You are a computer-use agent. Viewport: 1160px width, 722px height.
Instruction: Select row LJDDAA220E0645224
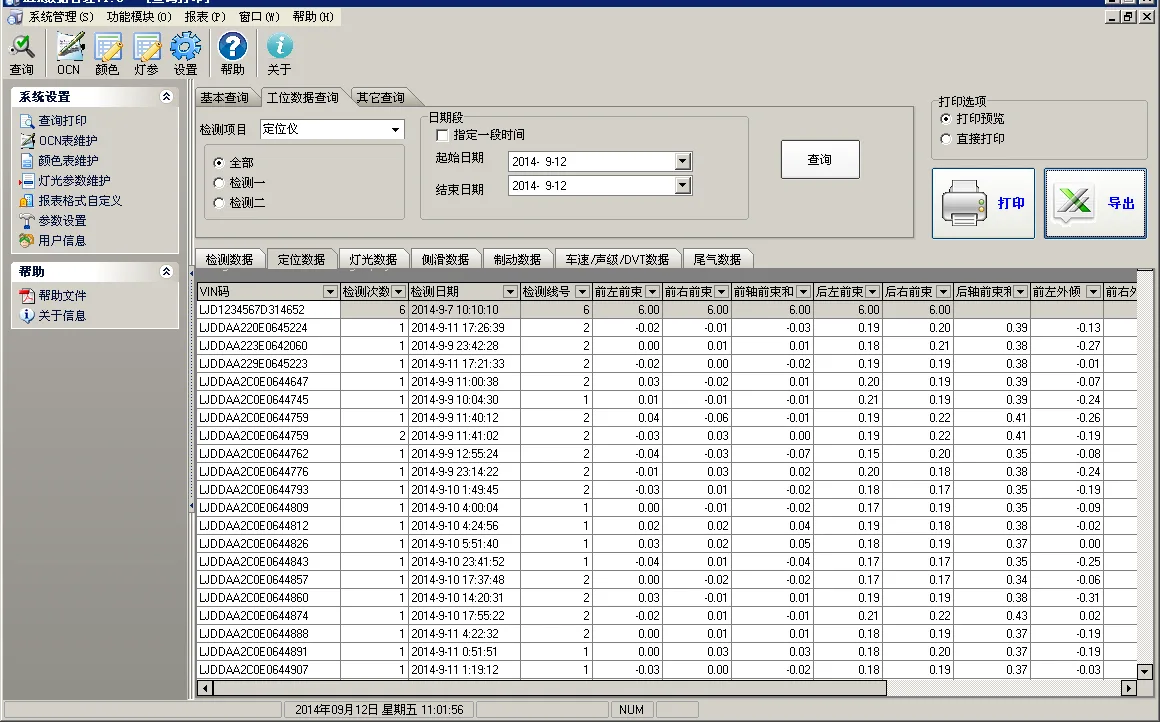coord(667,328)
